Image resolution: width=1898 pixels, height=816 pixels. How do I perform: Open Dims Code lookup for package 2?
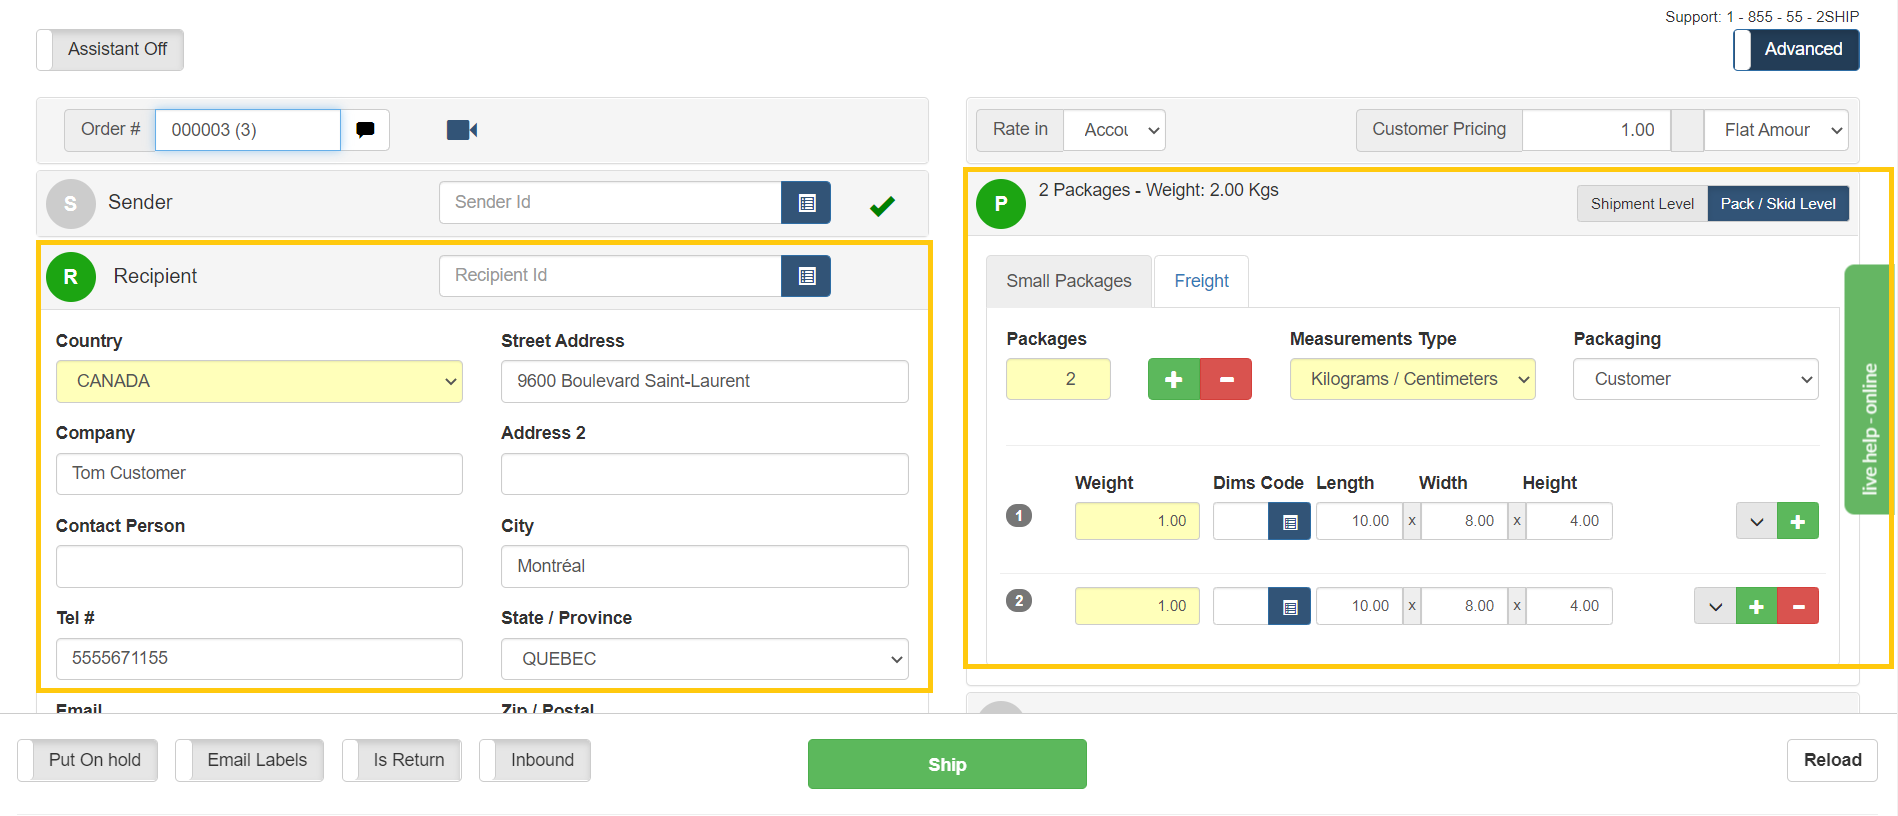(1289, 606)
